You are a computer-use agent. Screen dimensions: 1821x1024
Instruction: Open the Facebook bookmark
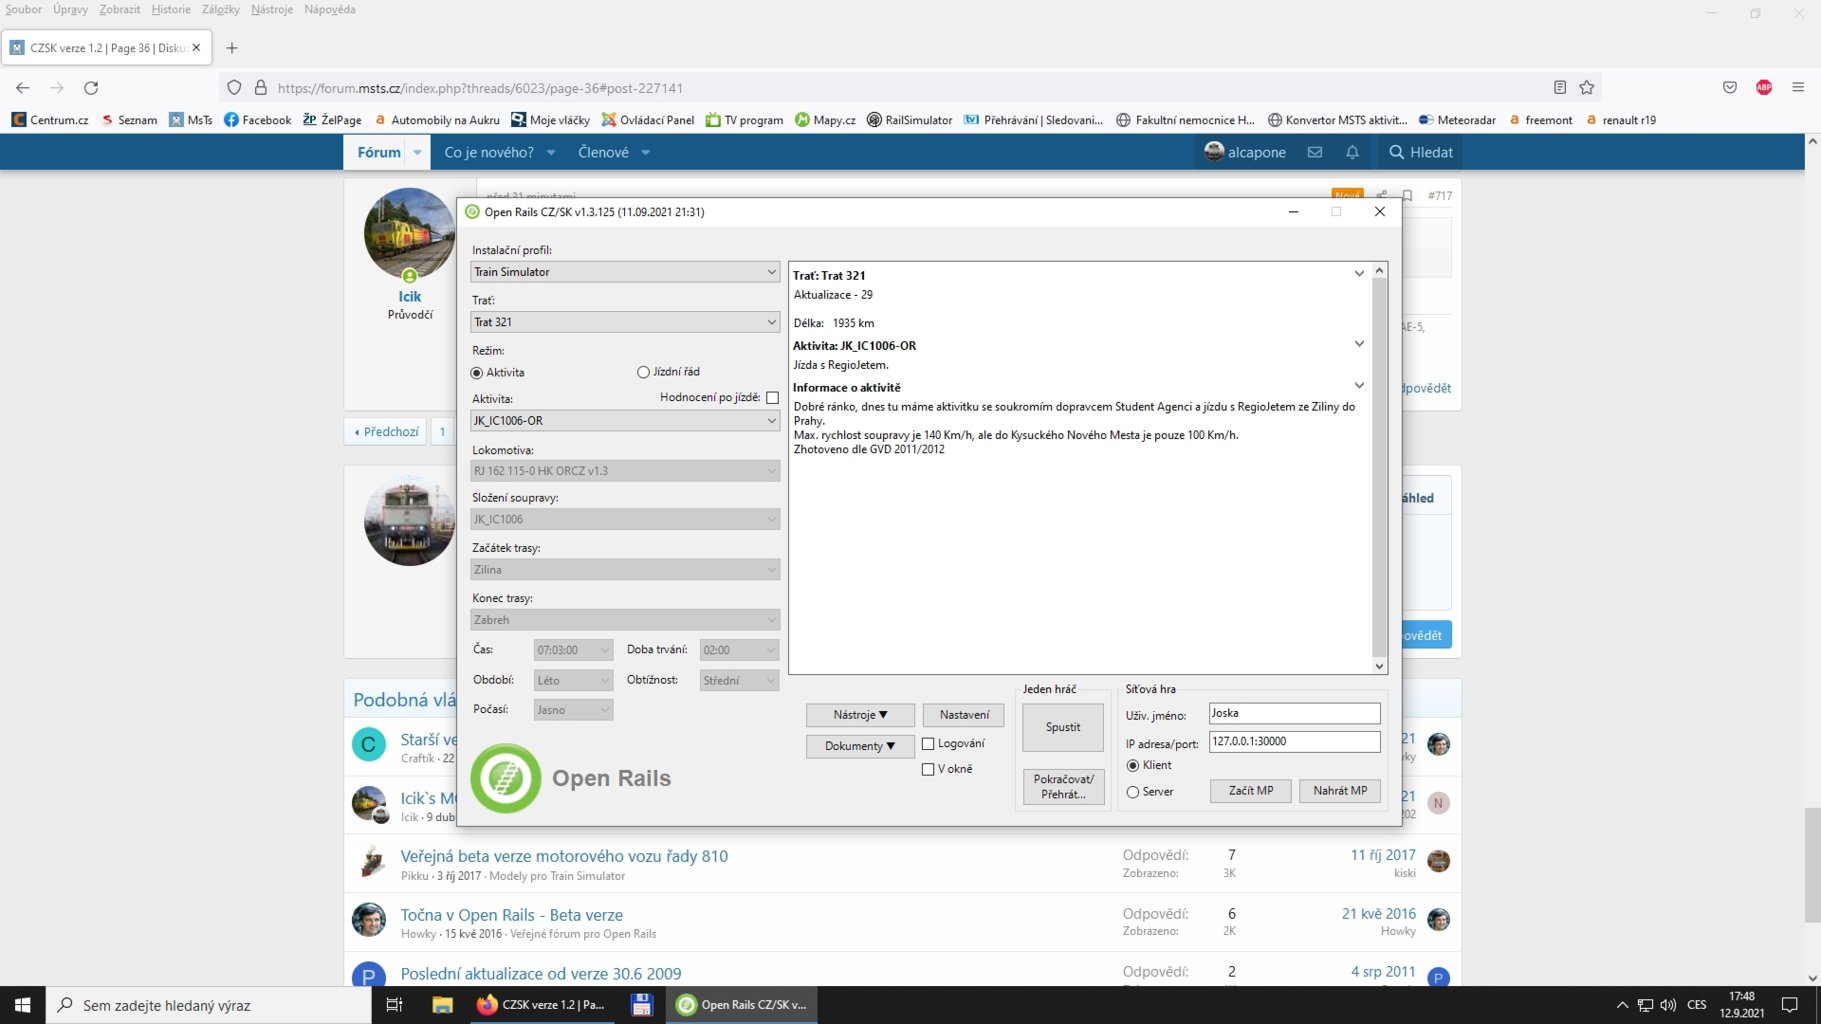(258, 120)
